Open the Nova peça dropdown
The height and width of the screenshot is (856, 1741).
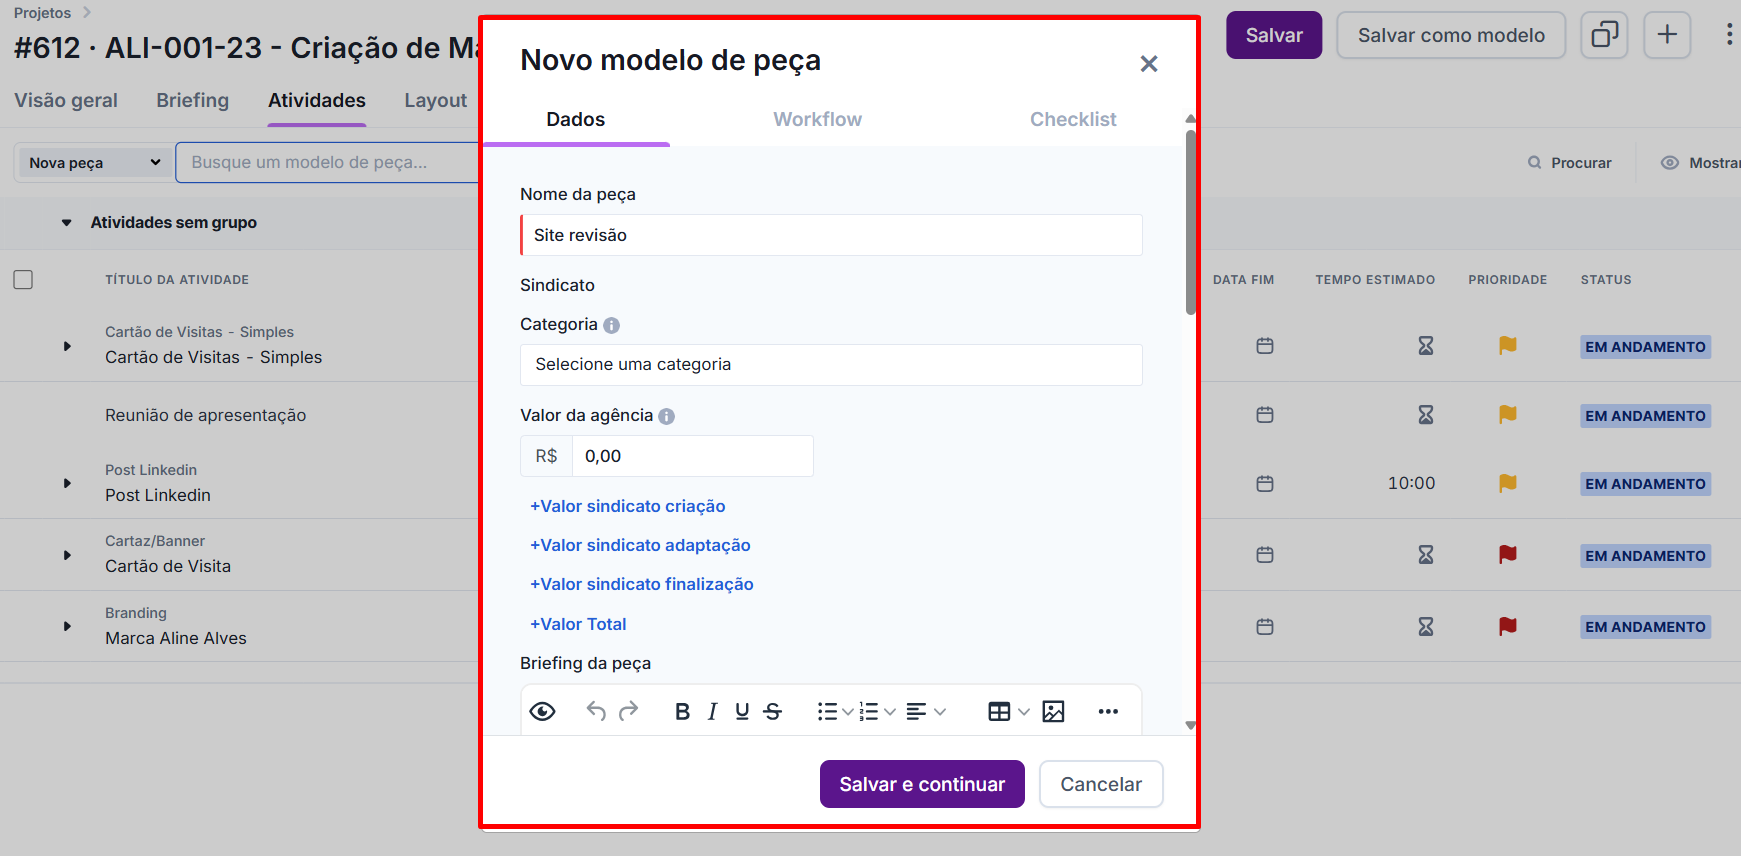(94, 163)
